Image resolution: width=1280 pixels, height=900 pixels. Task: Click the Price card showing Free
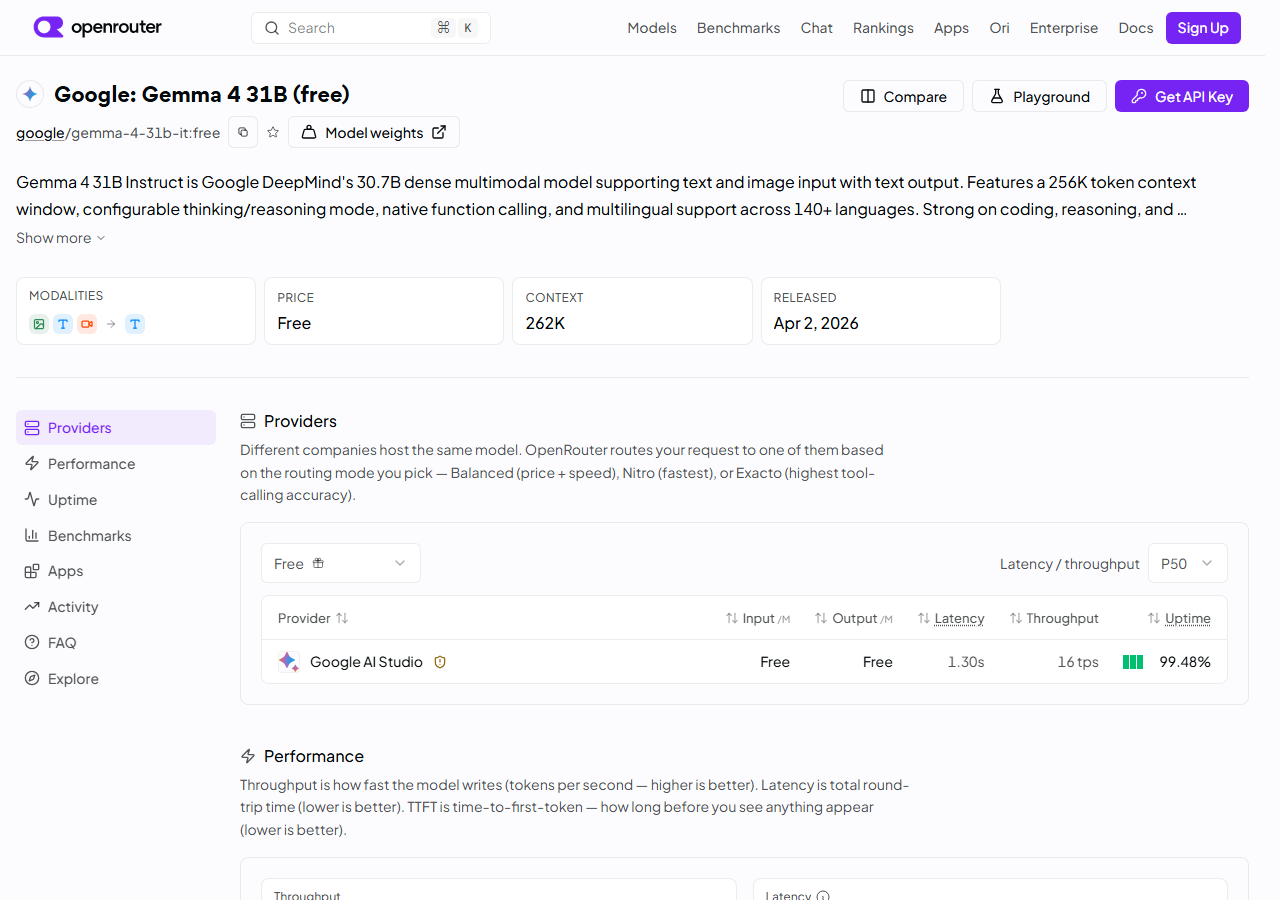click(384, 311)
